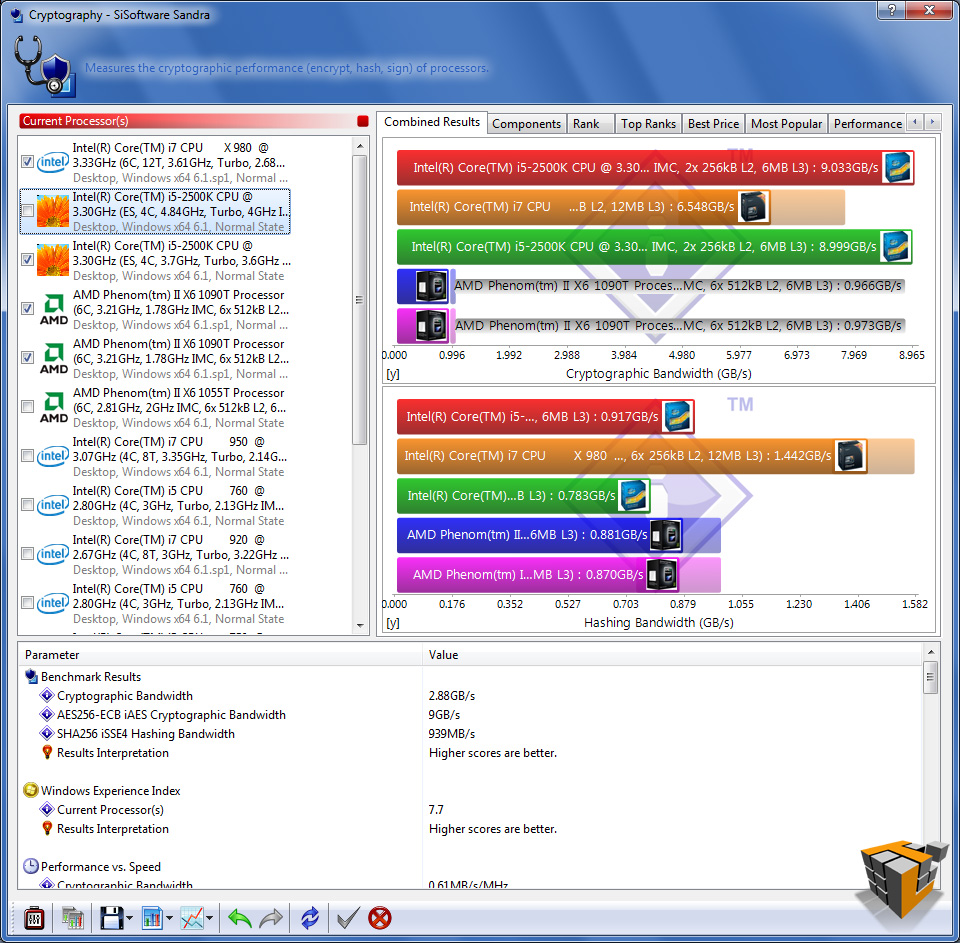Screen dimensions: 960x943
Task: Check the Core i7 920 processor box
Action: (28, 554)
